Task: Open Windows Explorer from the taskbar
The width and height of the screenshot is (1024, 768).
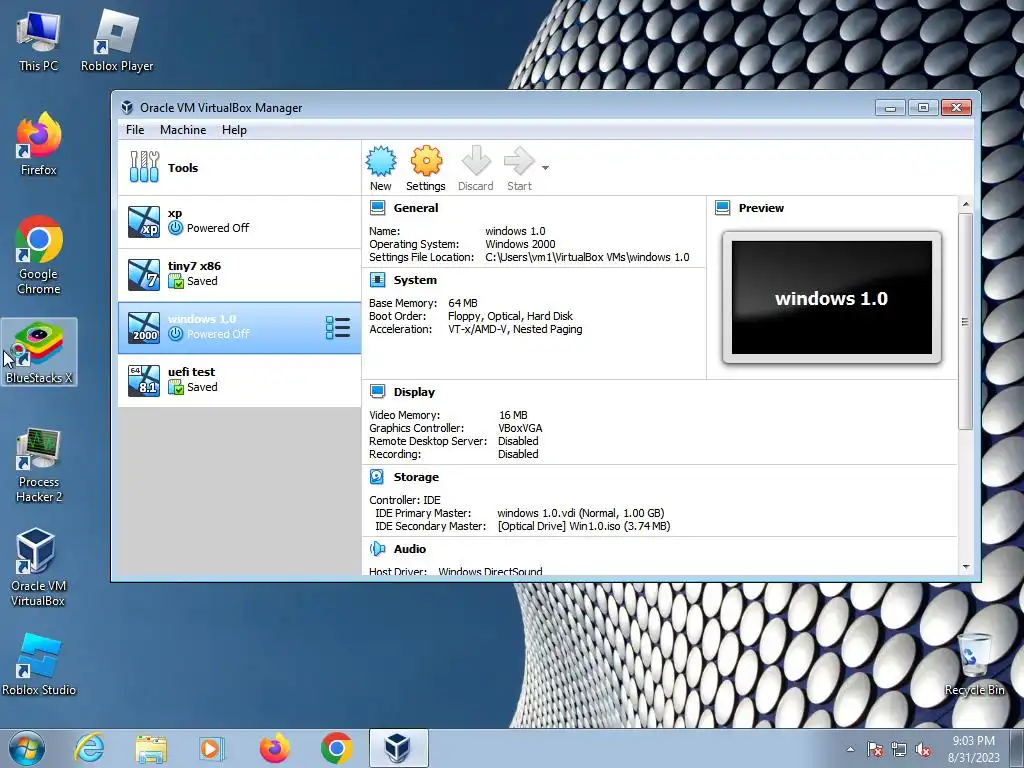Action: [151, 748]
